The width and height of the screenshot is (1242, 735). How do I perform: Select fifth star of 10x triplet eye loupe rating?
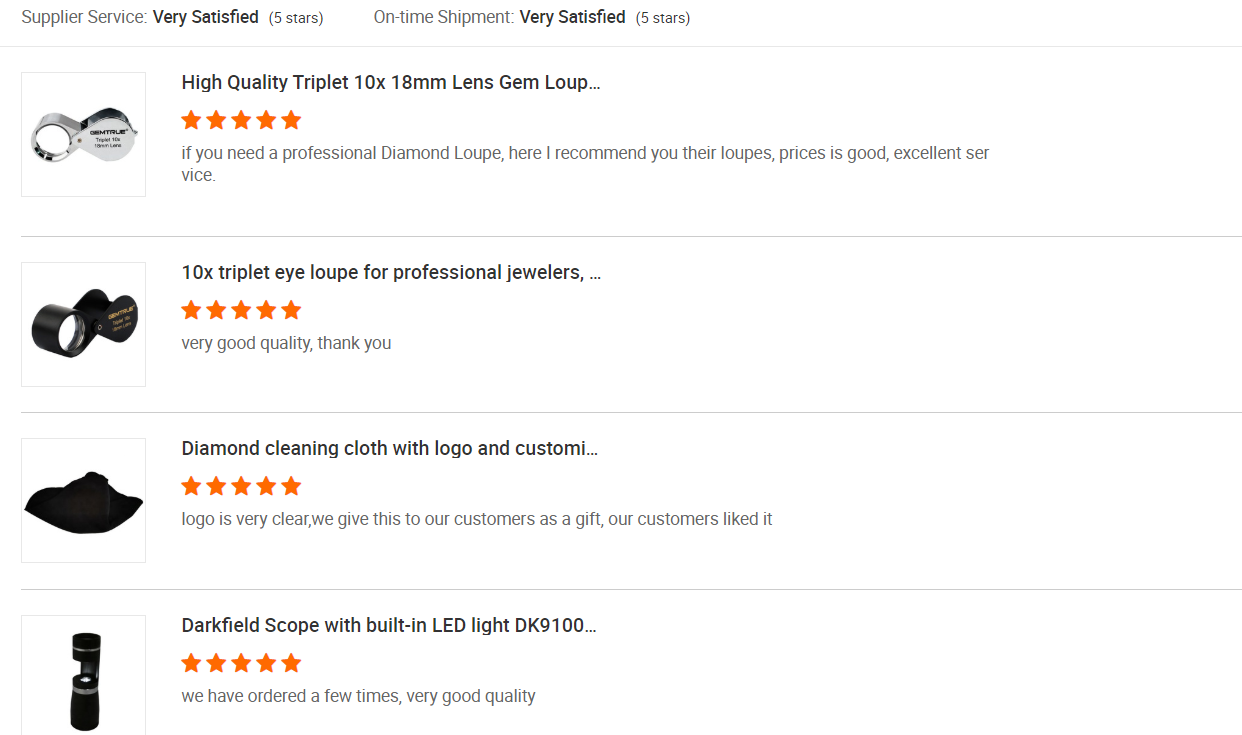click(x=291, y=311)
